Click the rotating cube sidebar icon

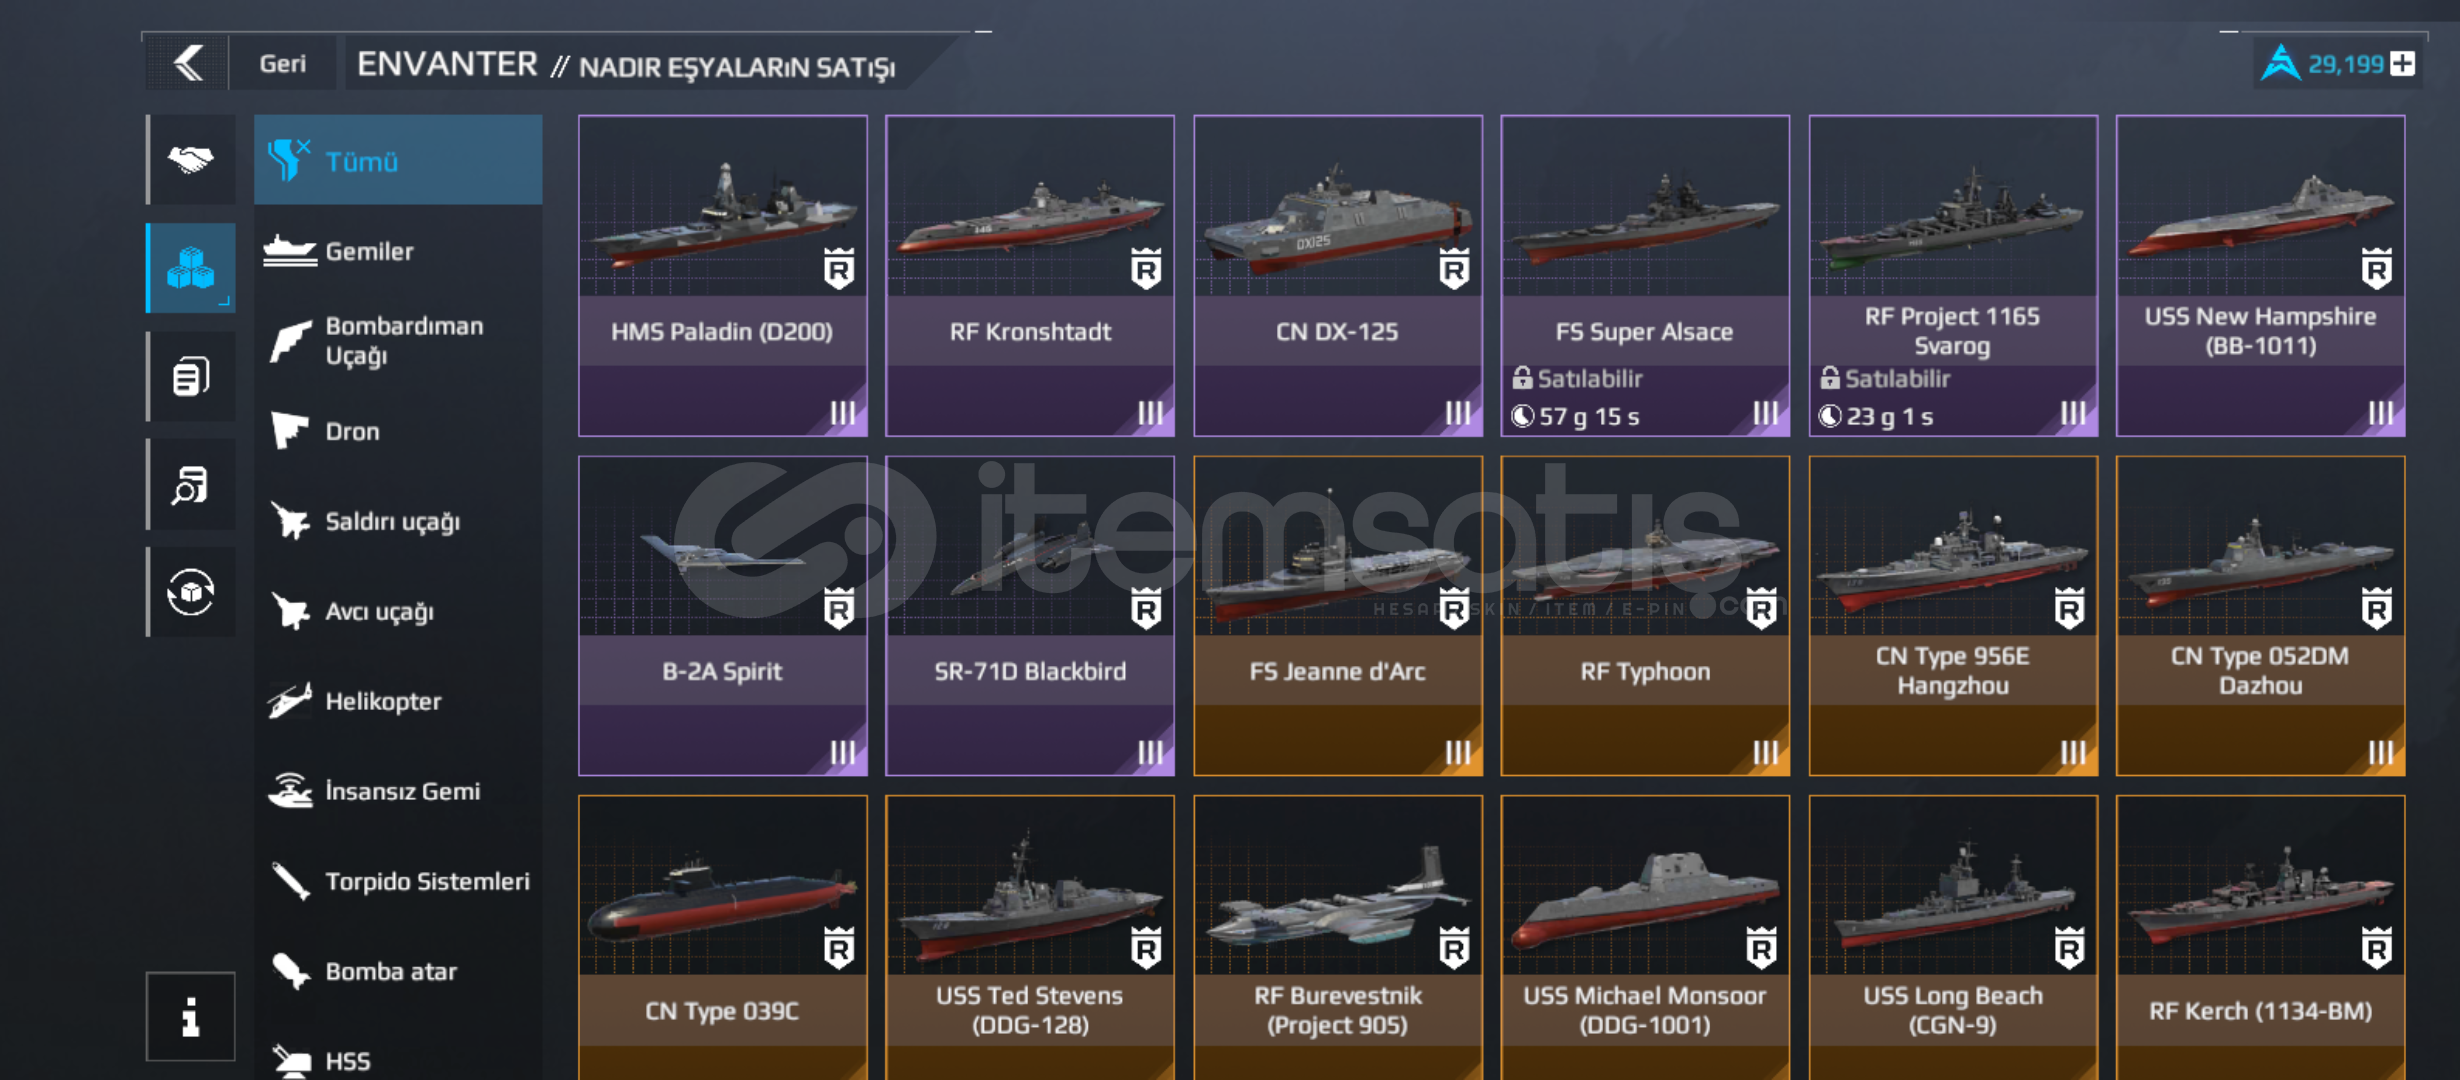191,592
